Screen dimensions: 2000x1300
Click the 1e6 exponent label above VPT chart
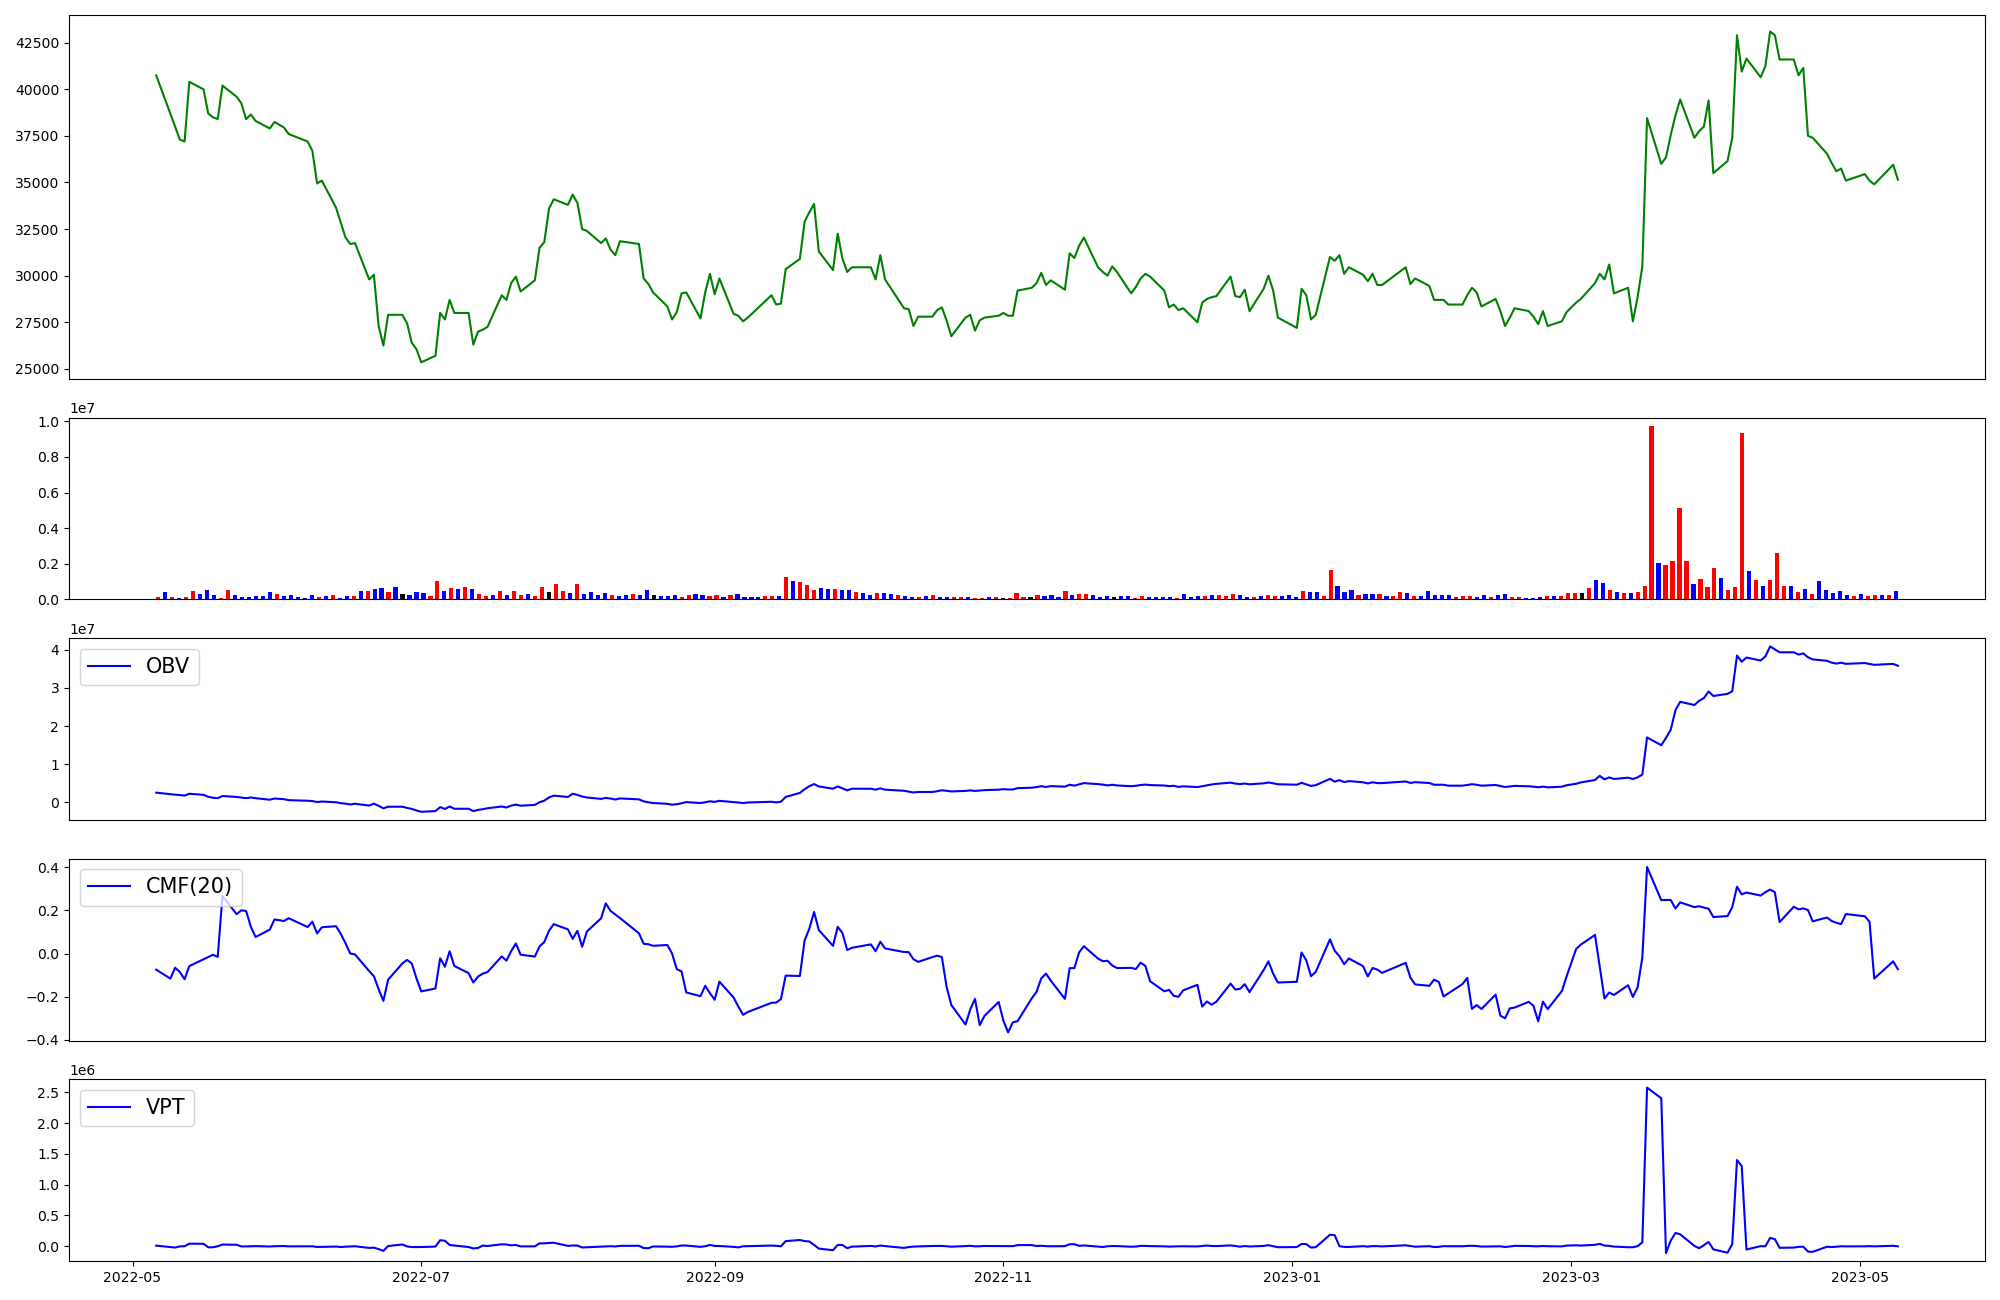point(82,1070)
